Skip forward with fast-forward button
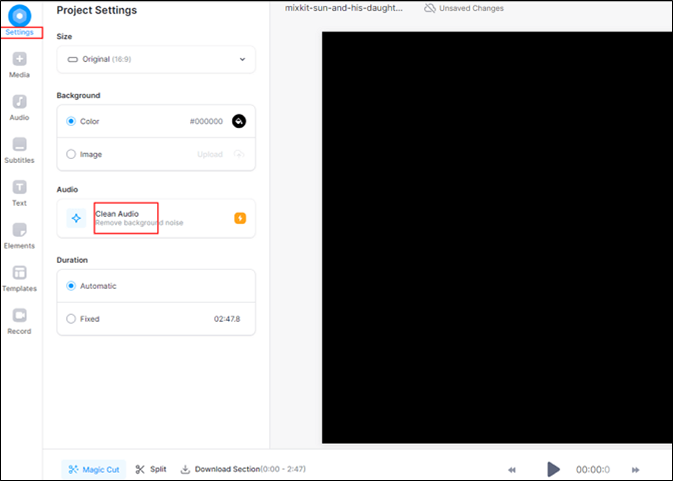This screenshot has height=481, width=673. (x=636, y=470)
